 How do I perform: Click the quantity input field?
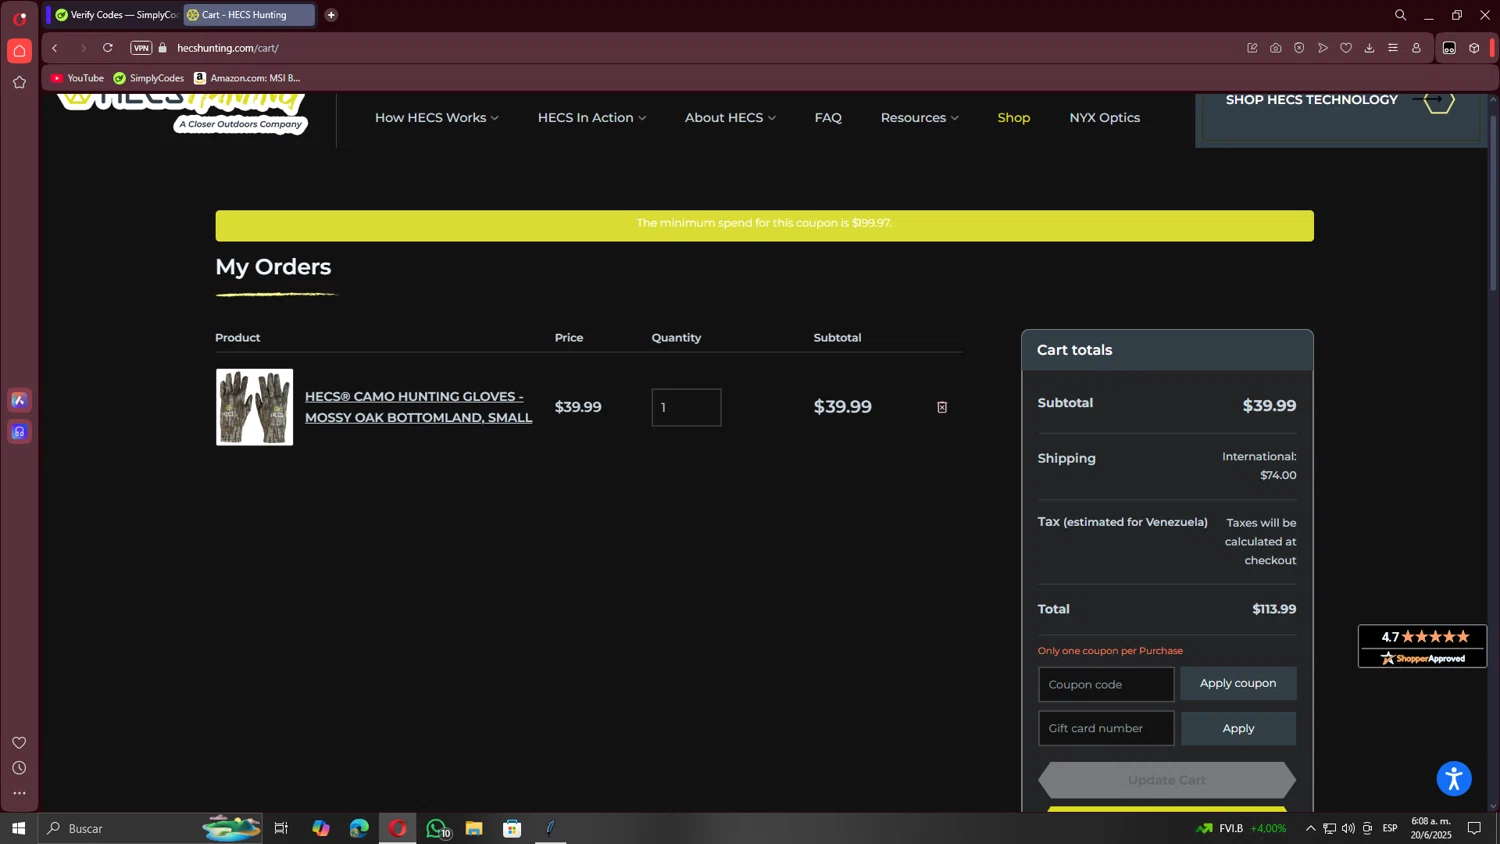tap(686, 407)
